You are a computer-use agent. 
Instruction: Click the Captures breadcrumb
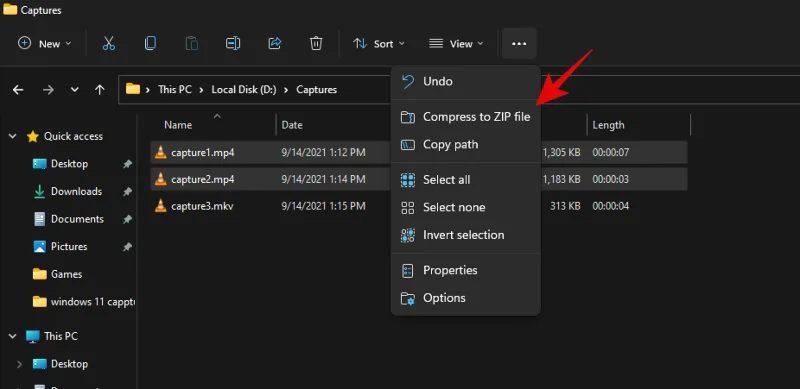coord(316,90)
